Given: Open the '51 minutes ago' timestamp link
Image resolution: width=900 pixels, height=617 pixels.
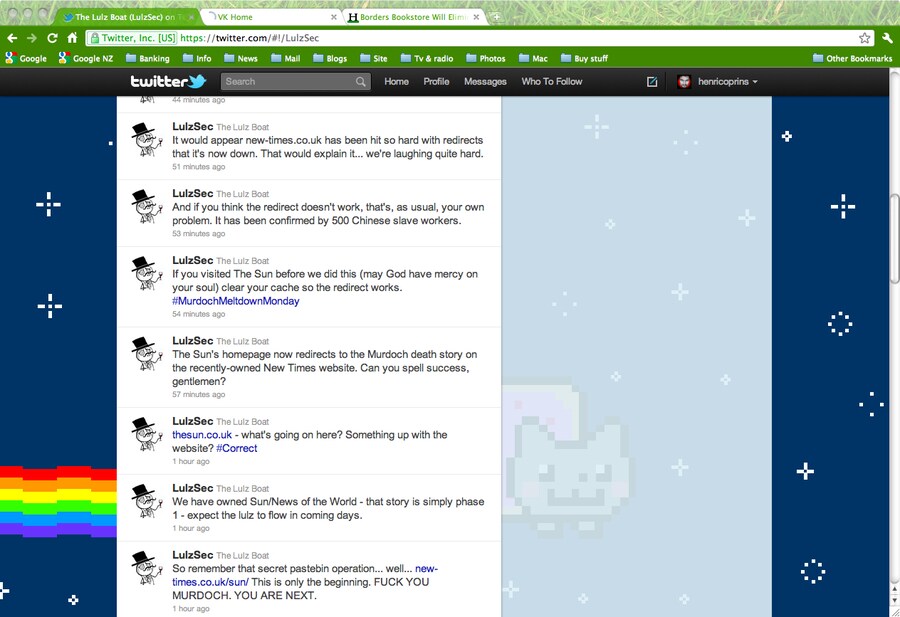Looking at the screenshot, I should pos(199,166).
